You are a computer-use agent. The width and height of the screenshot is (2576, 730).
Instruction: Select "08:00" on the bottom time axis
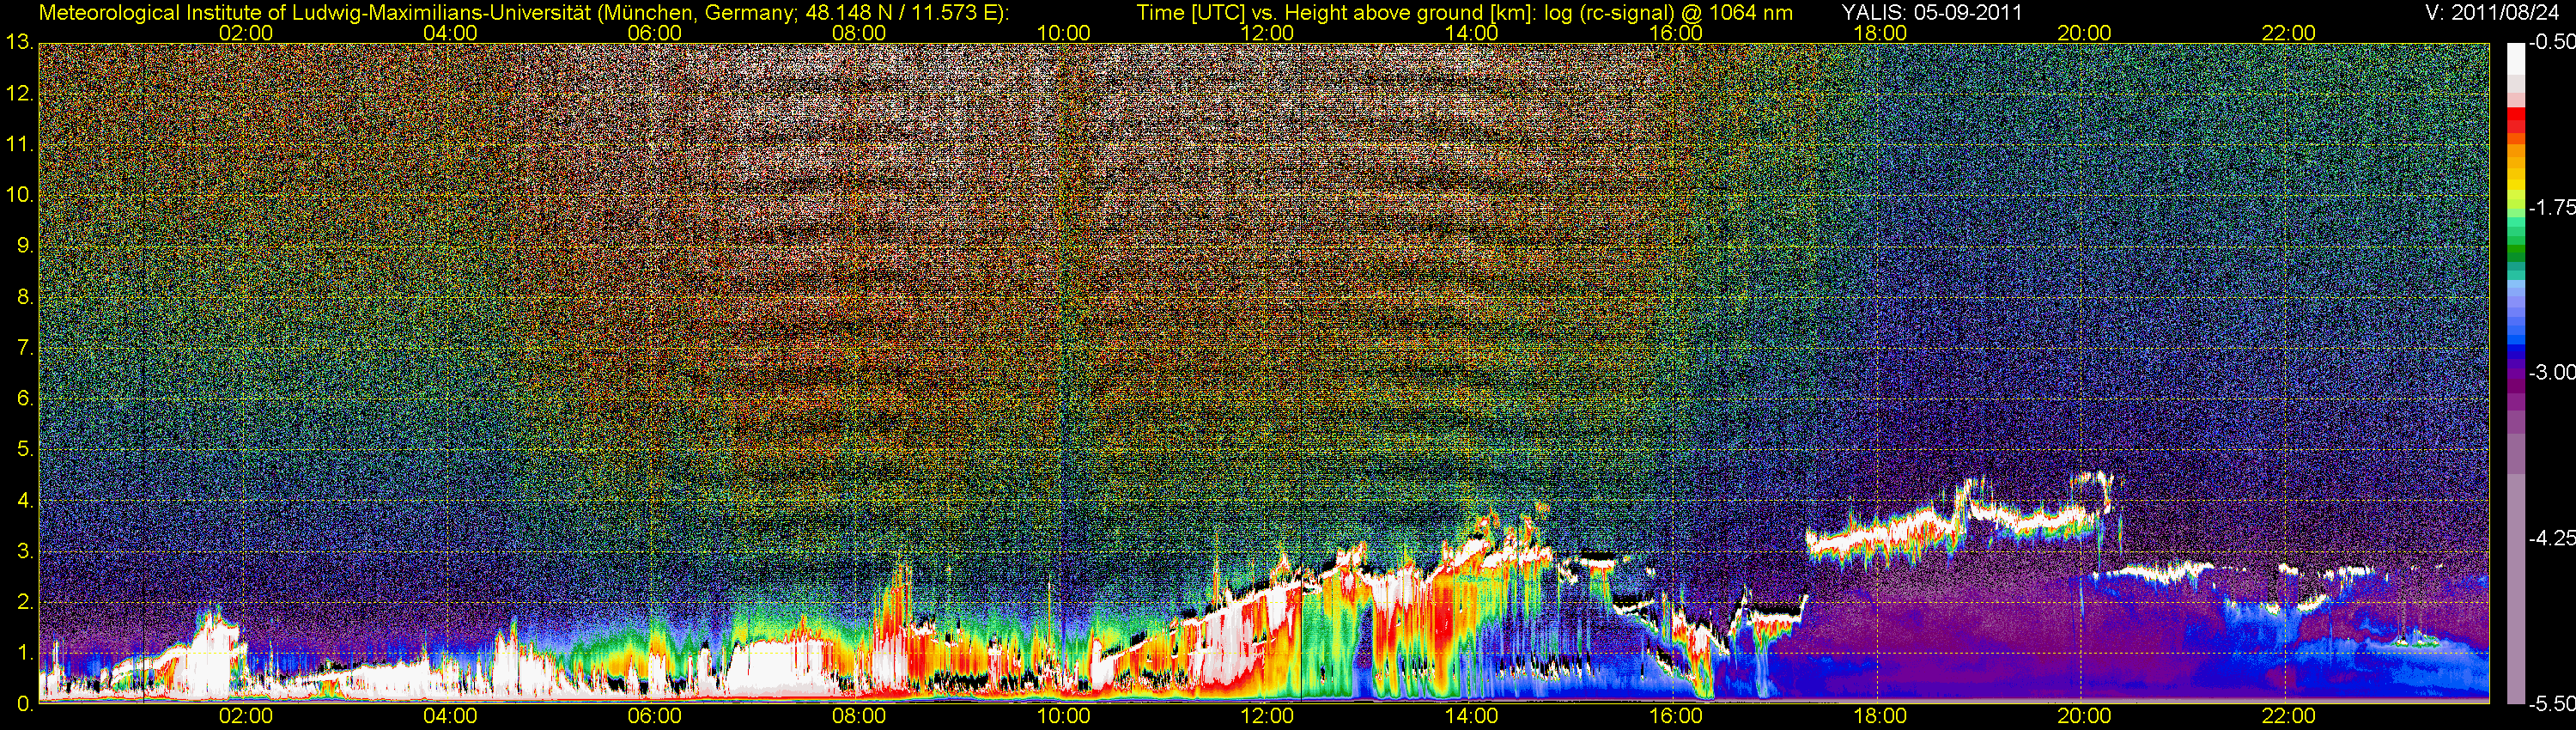[x=859, y=716]
